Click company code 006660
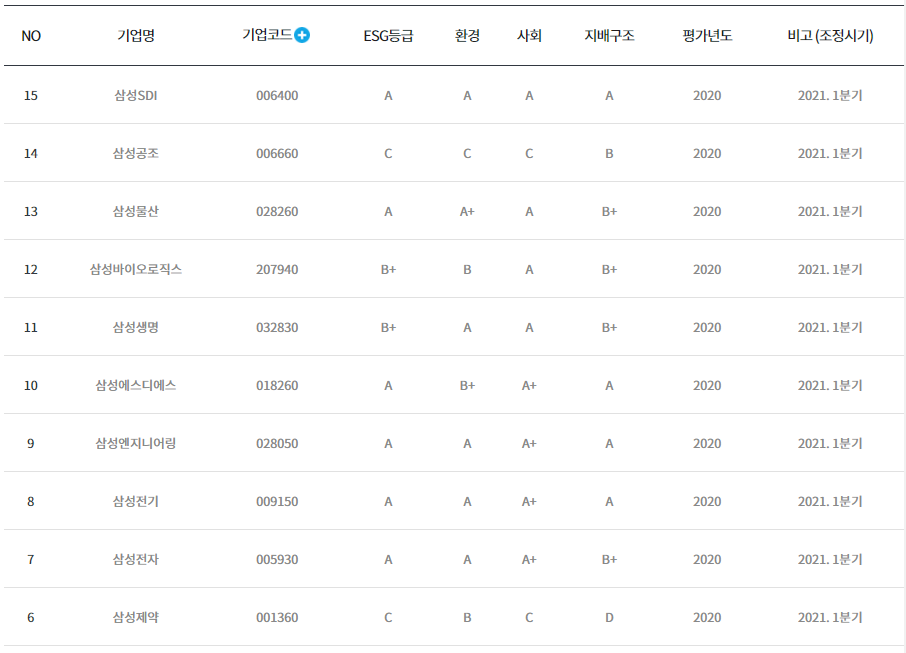The image size is (906, 653). pyautogui.click(x=277, y=153)
